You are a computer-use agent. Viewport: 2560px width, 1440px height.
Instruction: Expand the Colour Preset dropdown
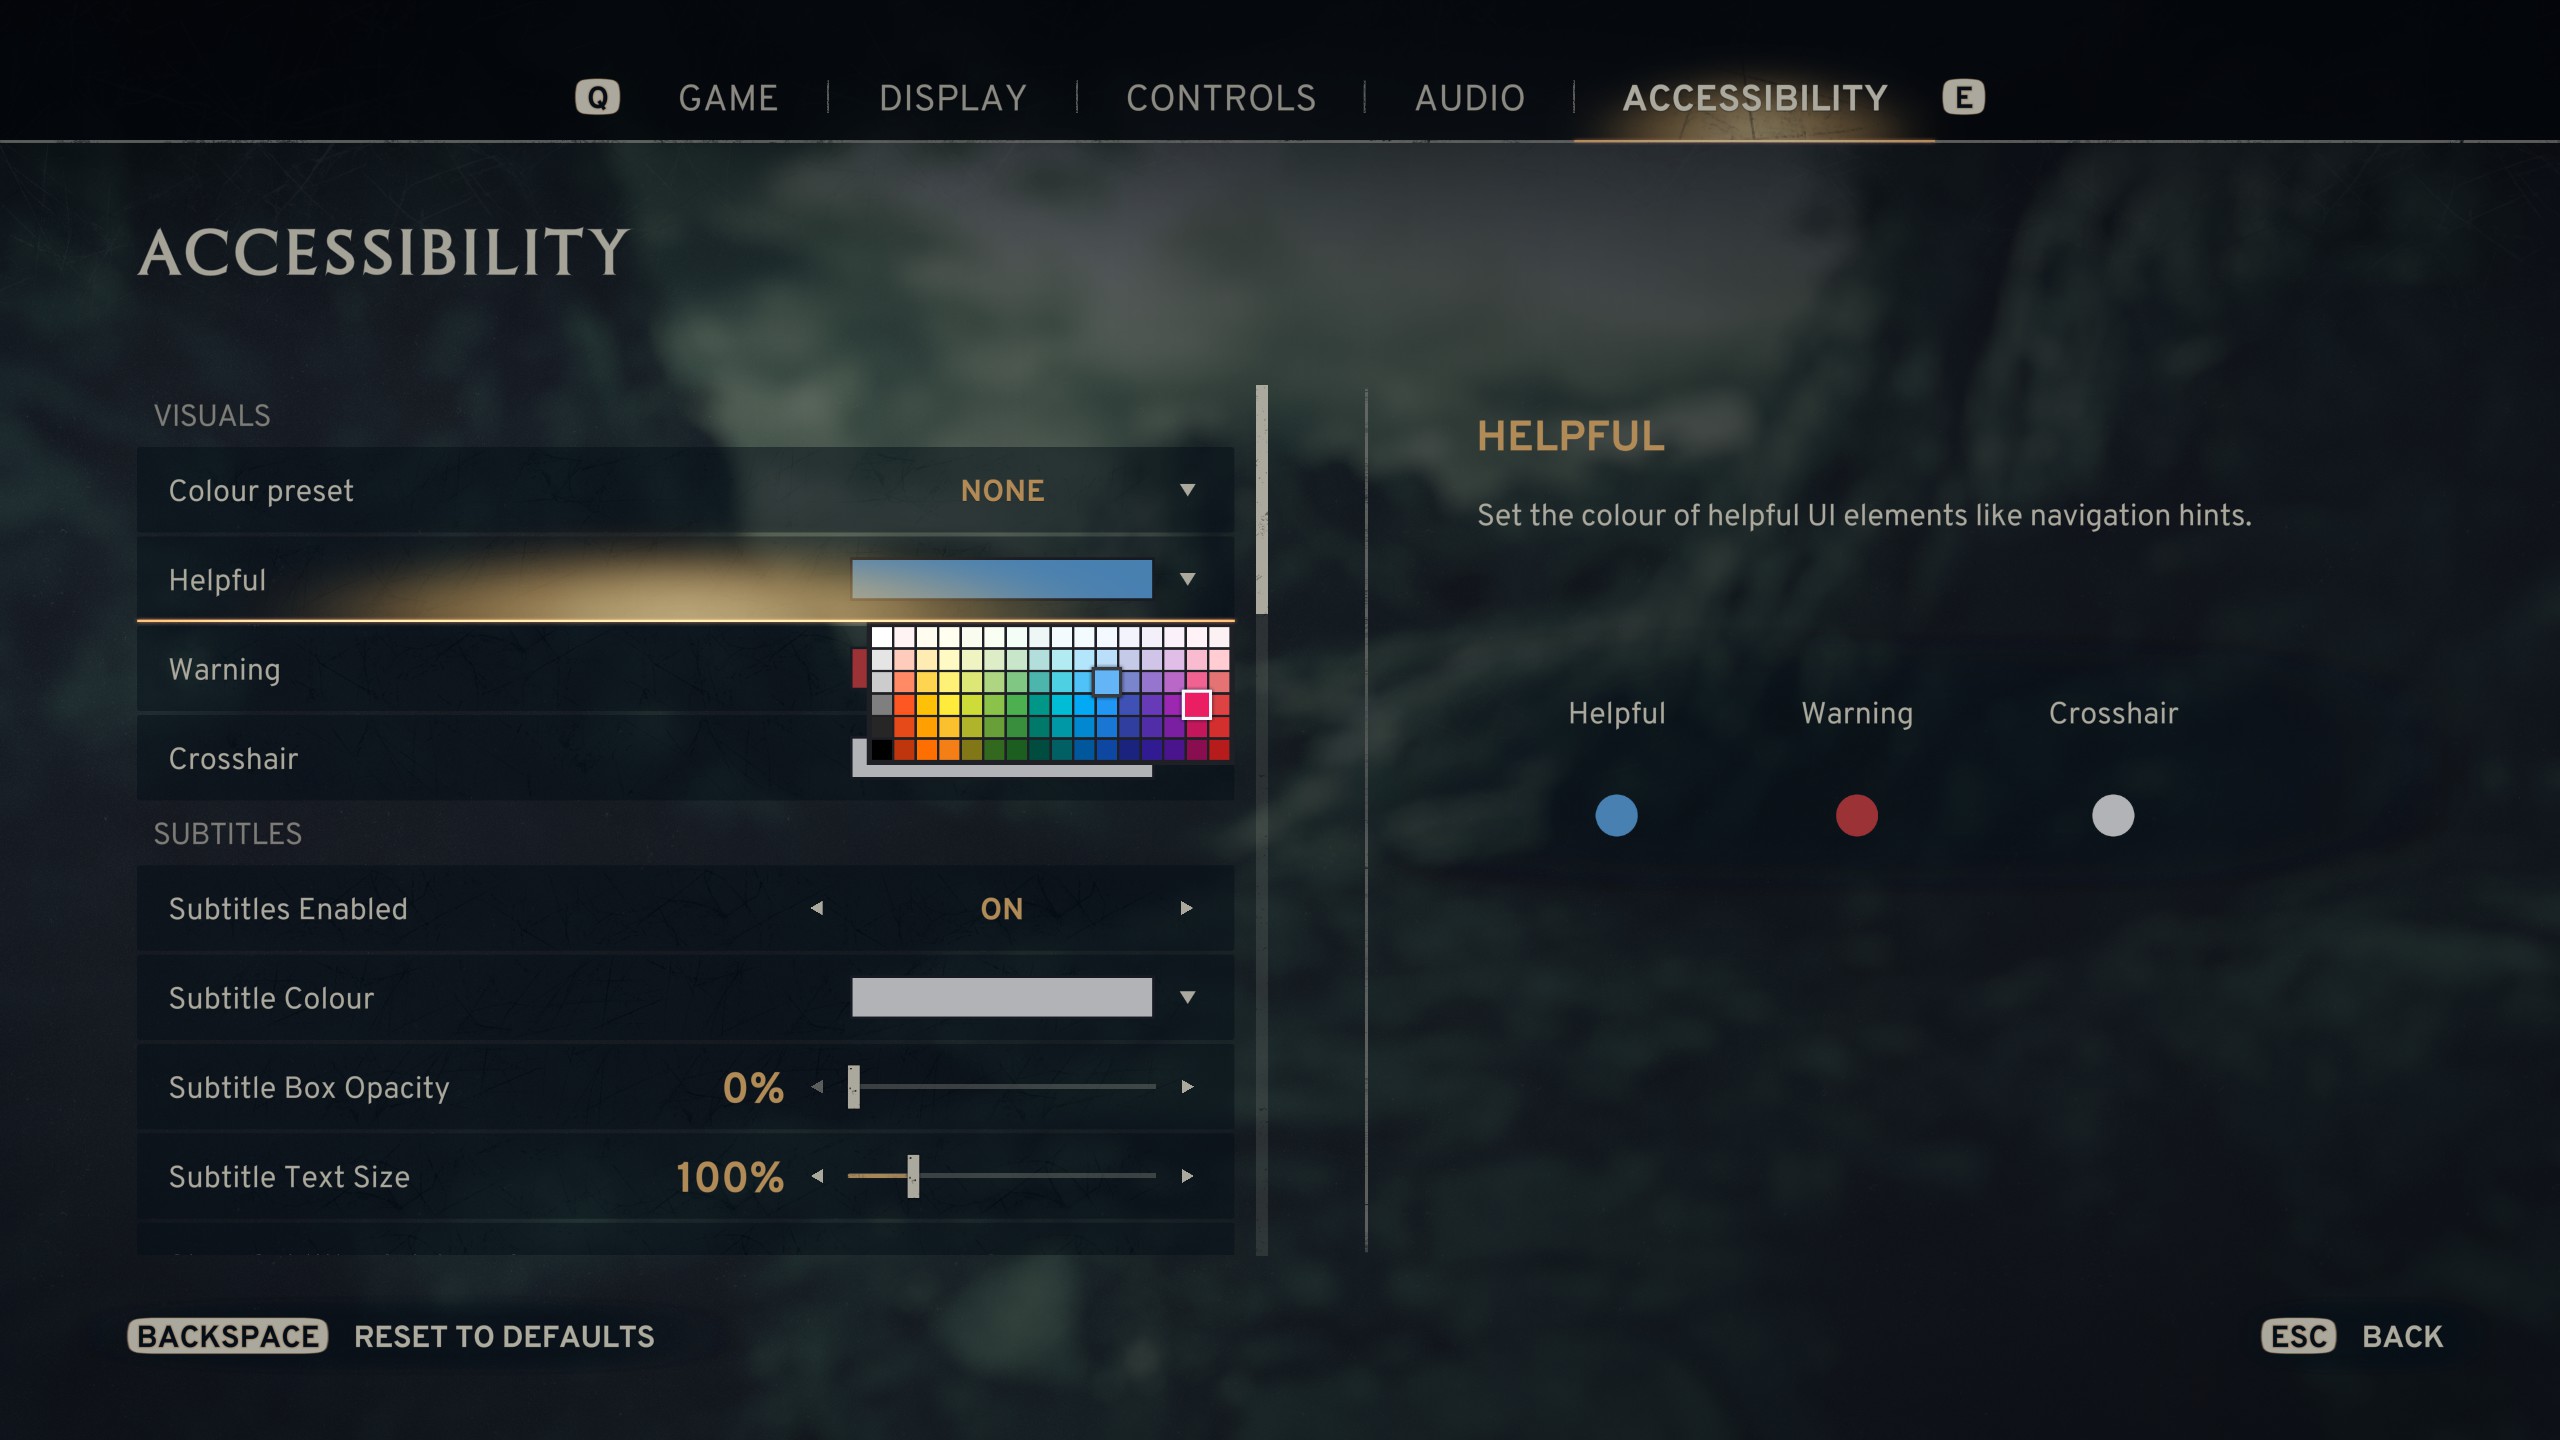1189,489
